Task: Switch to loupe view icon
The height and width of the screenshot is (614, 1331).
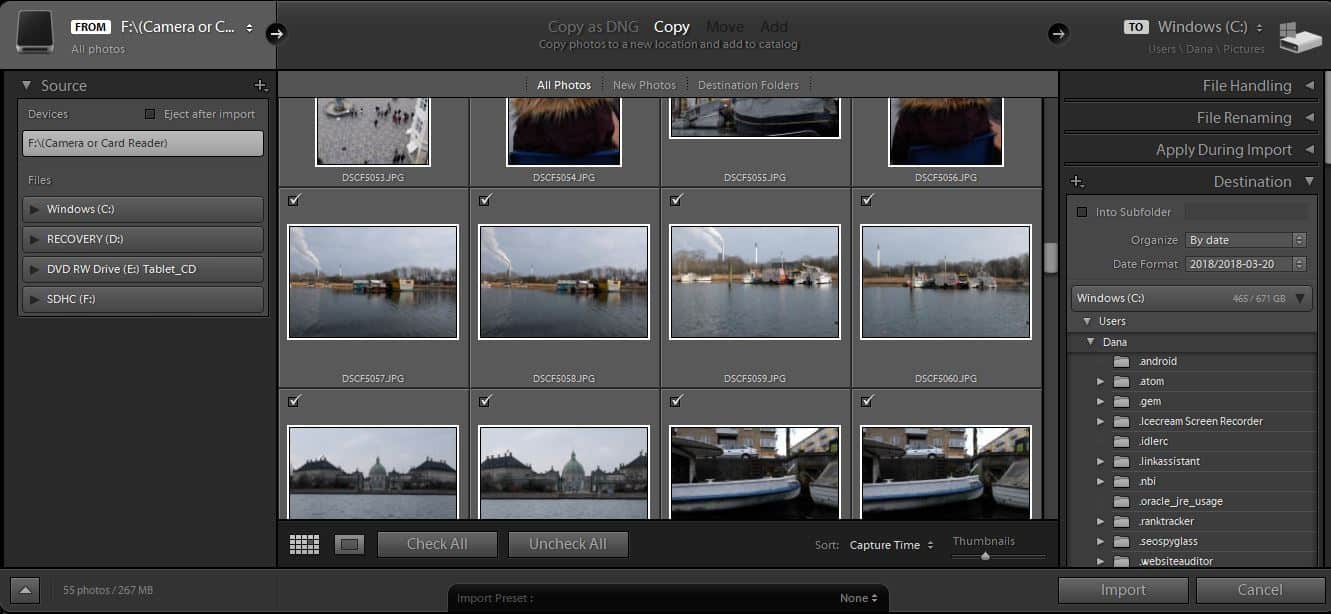Action: point(349,544)
